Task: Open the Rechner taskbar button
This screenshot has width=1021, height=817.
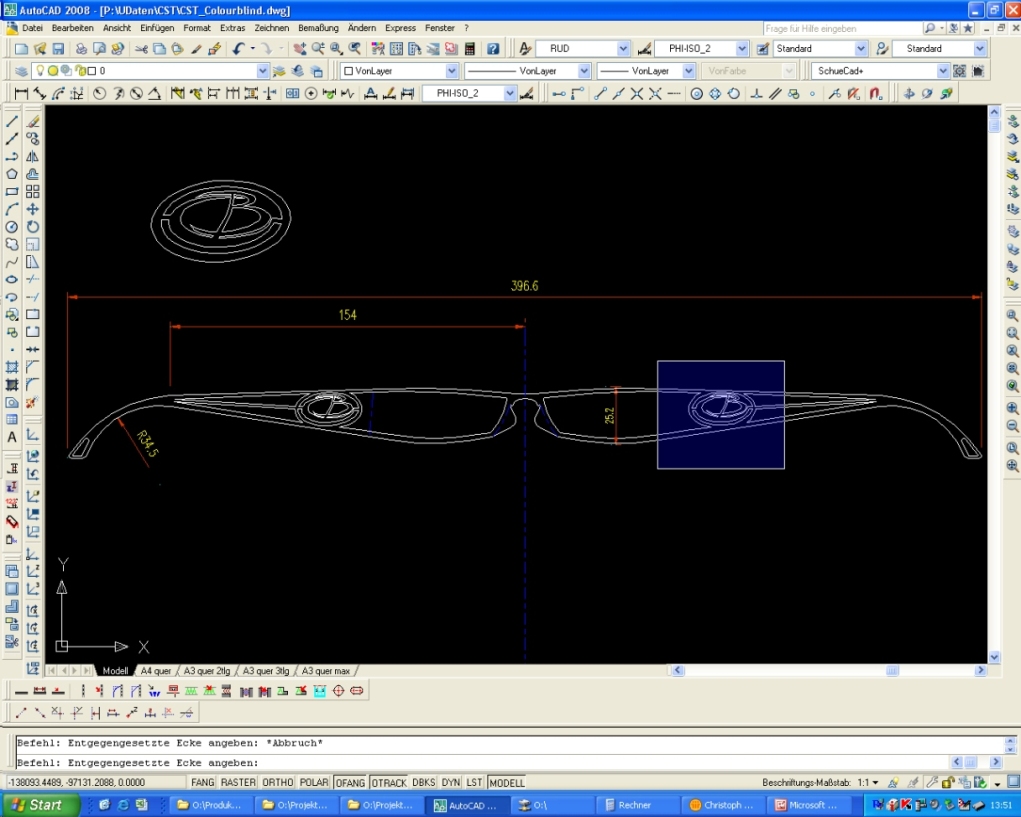Action: (x=635, y=805)
